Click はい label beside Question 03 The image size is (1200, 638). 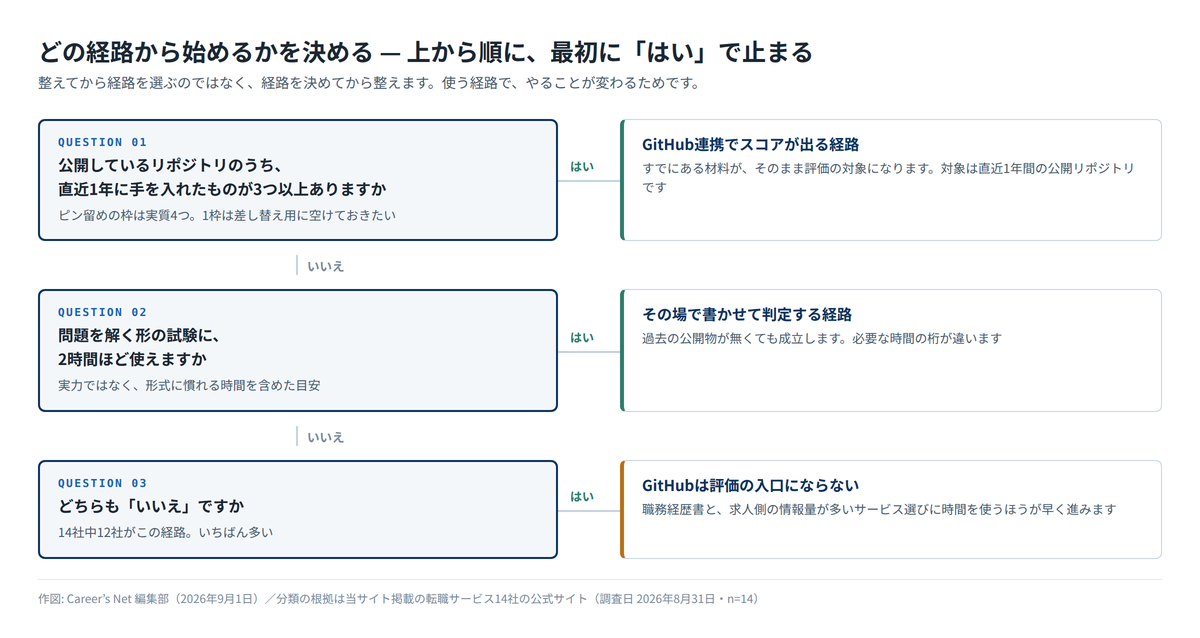(x=582, y=496)
